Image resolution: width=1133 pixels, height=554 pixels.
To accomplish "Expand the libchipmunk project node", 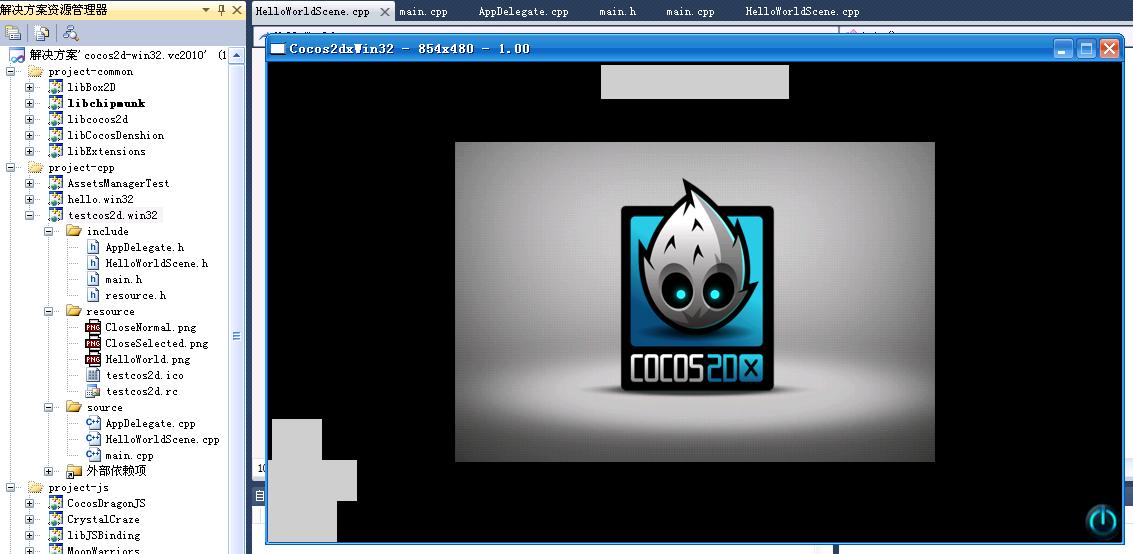I will pyautogui.click(x=30, y=103).
